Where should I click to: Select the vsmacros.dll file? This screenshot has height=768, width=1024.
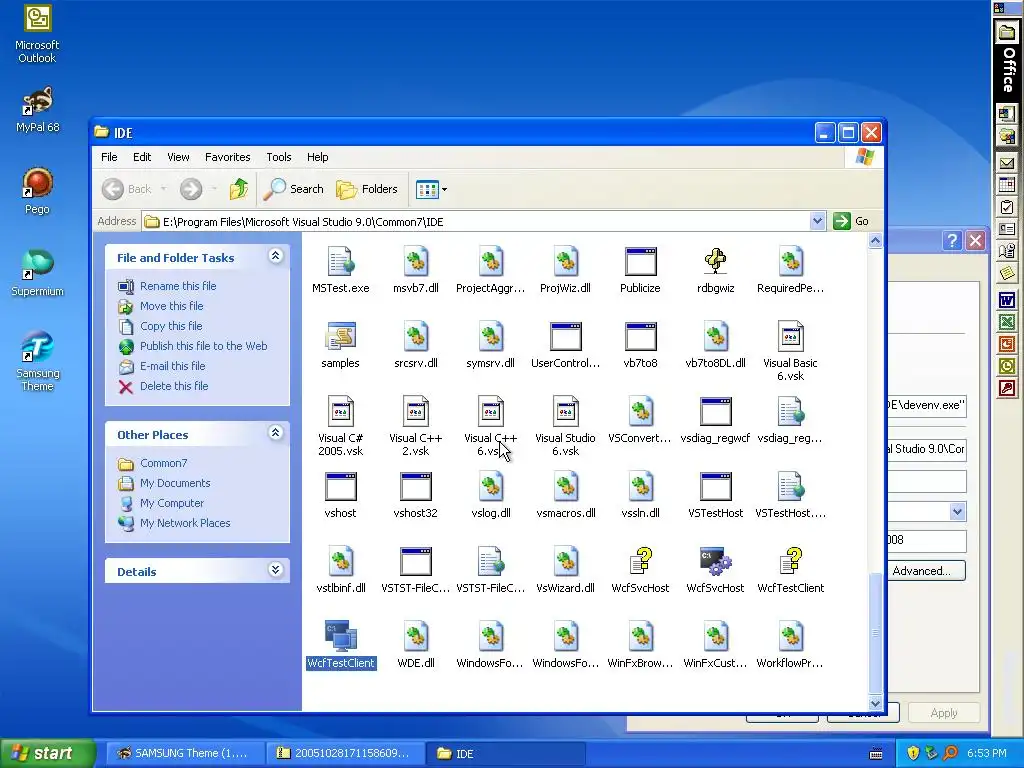point(566,487)
